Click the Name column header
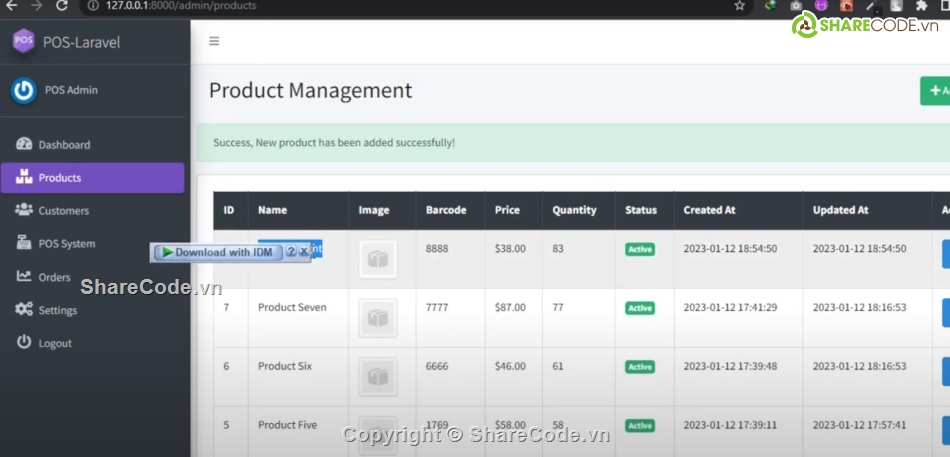Viewport: 950px width, 457px height. pos(272,210)
